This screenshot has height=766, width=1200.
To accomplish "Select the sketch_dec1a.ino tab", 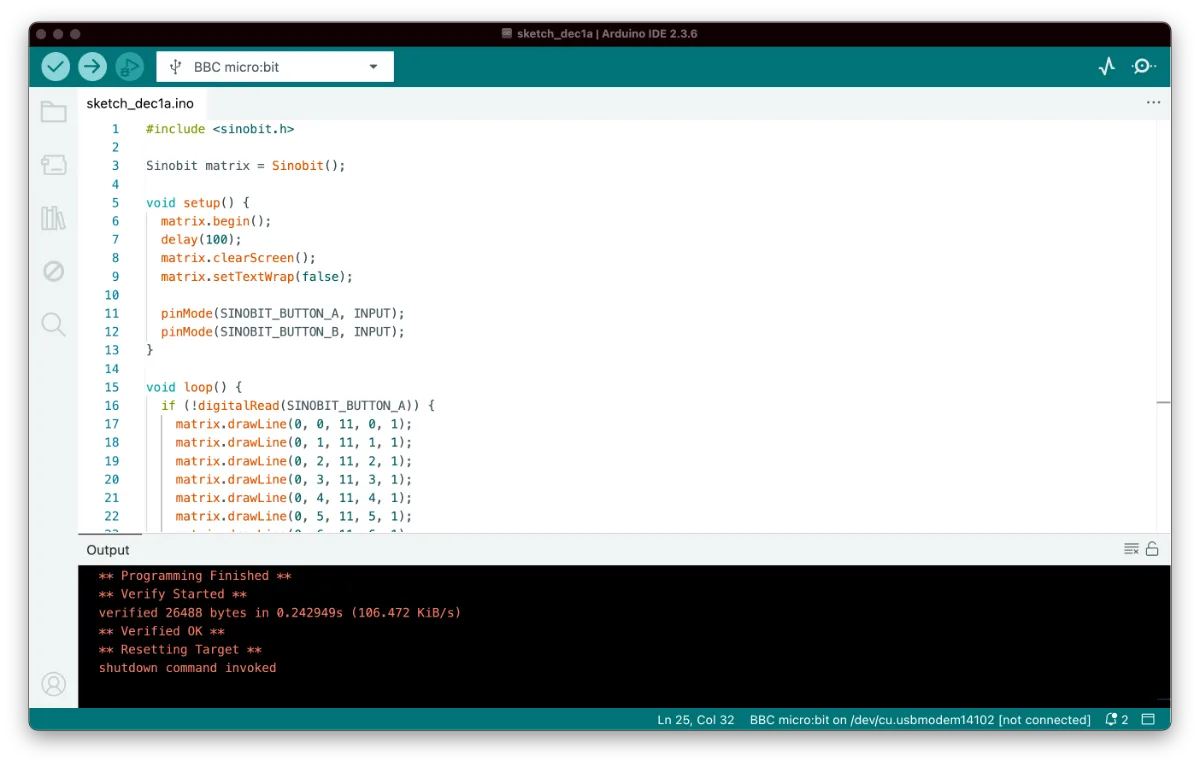I will 140,104.
